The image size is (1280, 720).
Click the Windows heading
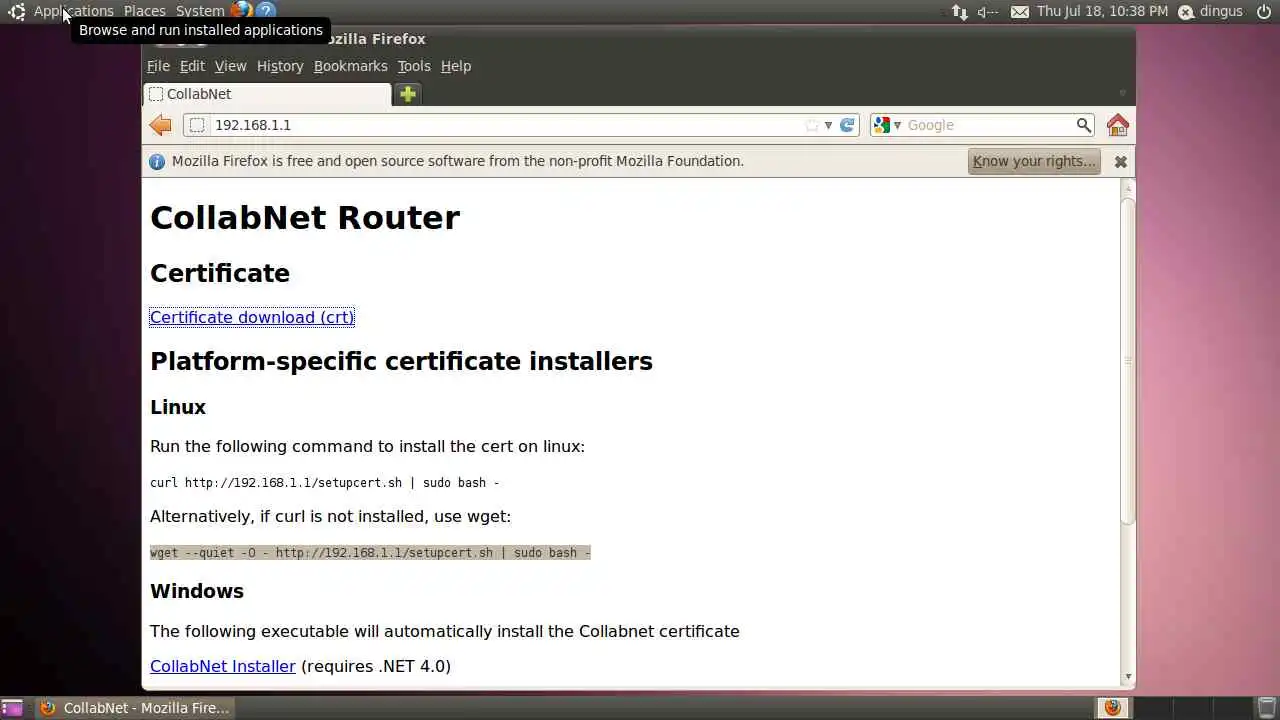[197, 591]
